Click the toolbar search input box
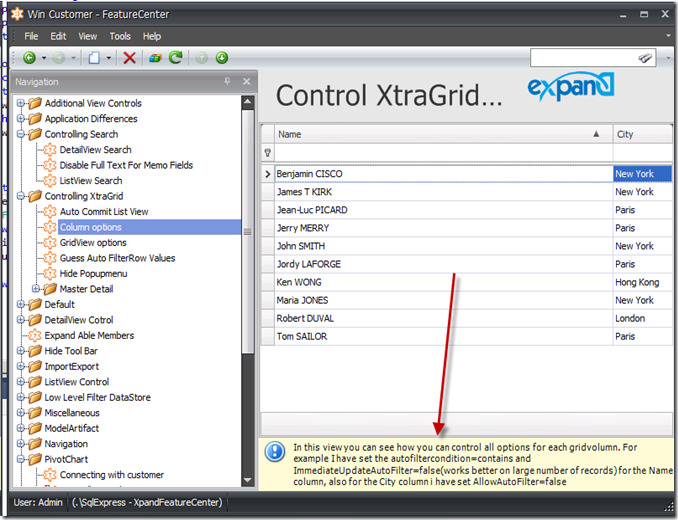The height and width of the screenshot is (520, 678). [584, 58]
